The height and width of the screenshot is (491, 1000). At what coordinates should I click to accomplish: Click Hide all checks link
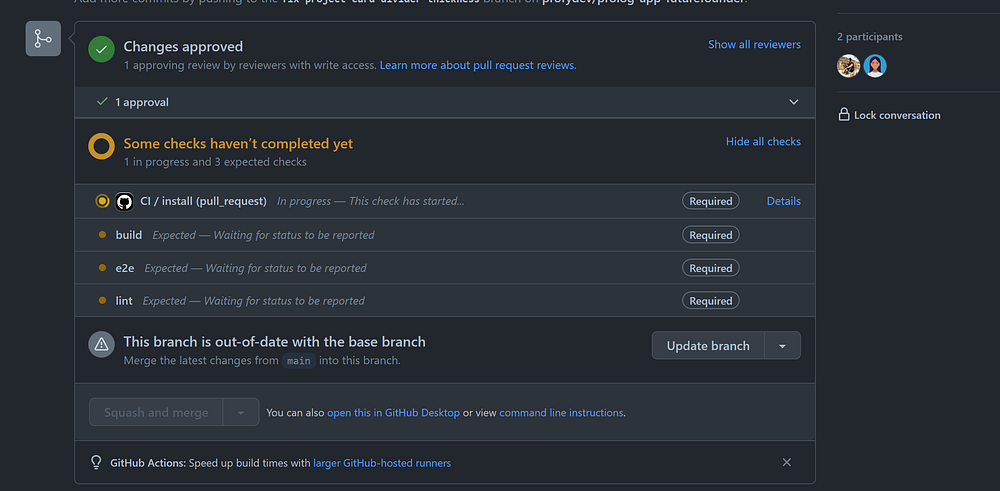[763, 142]
